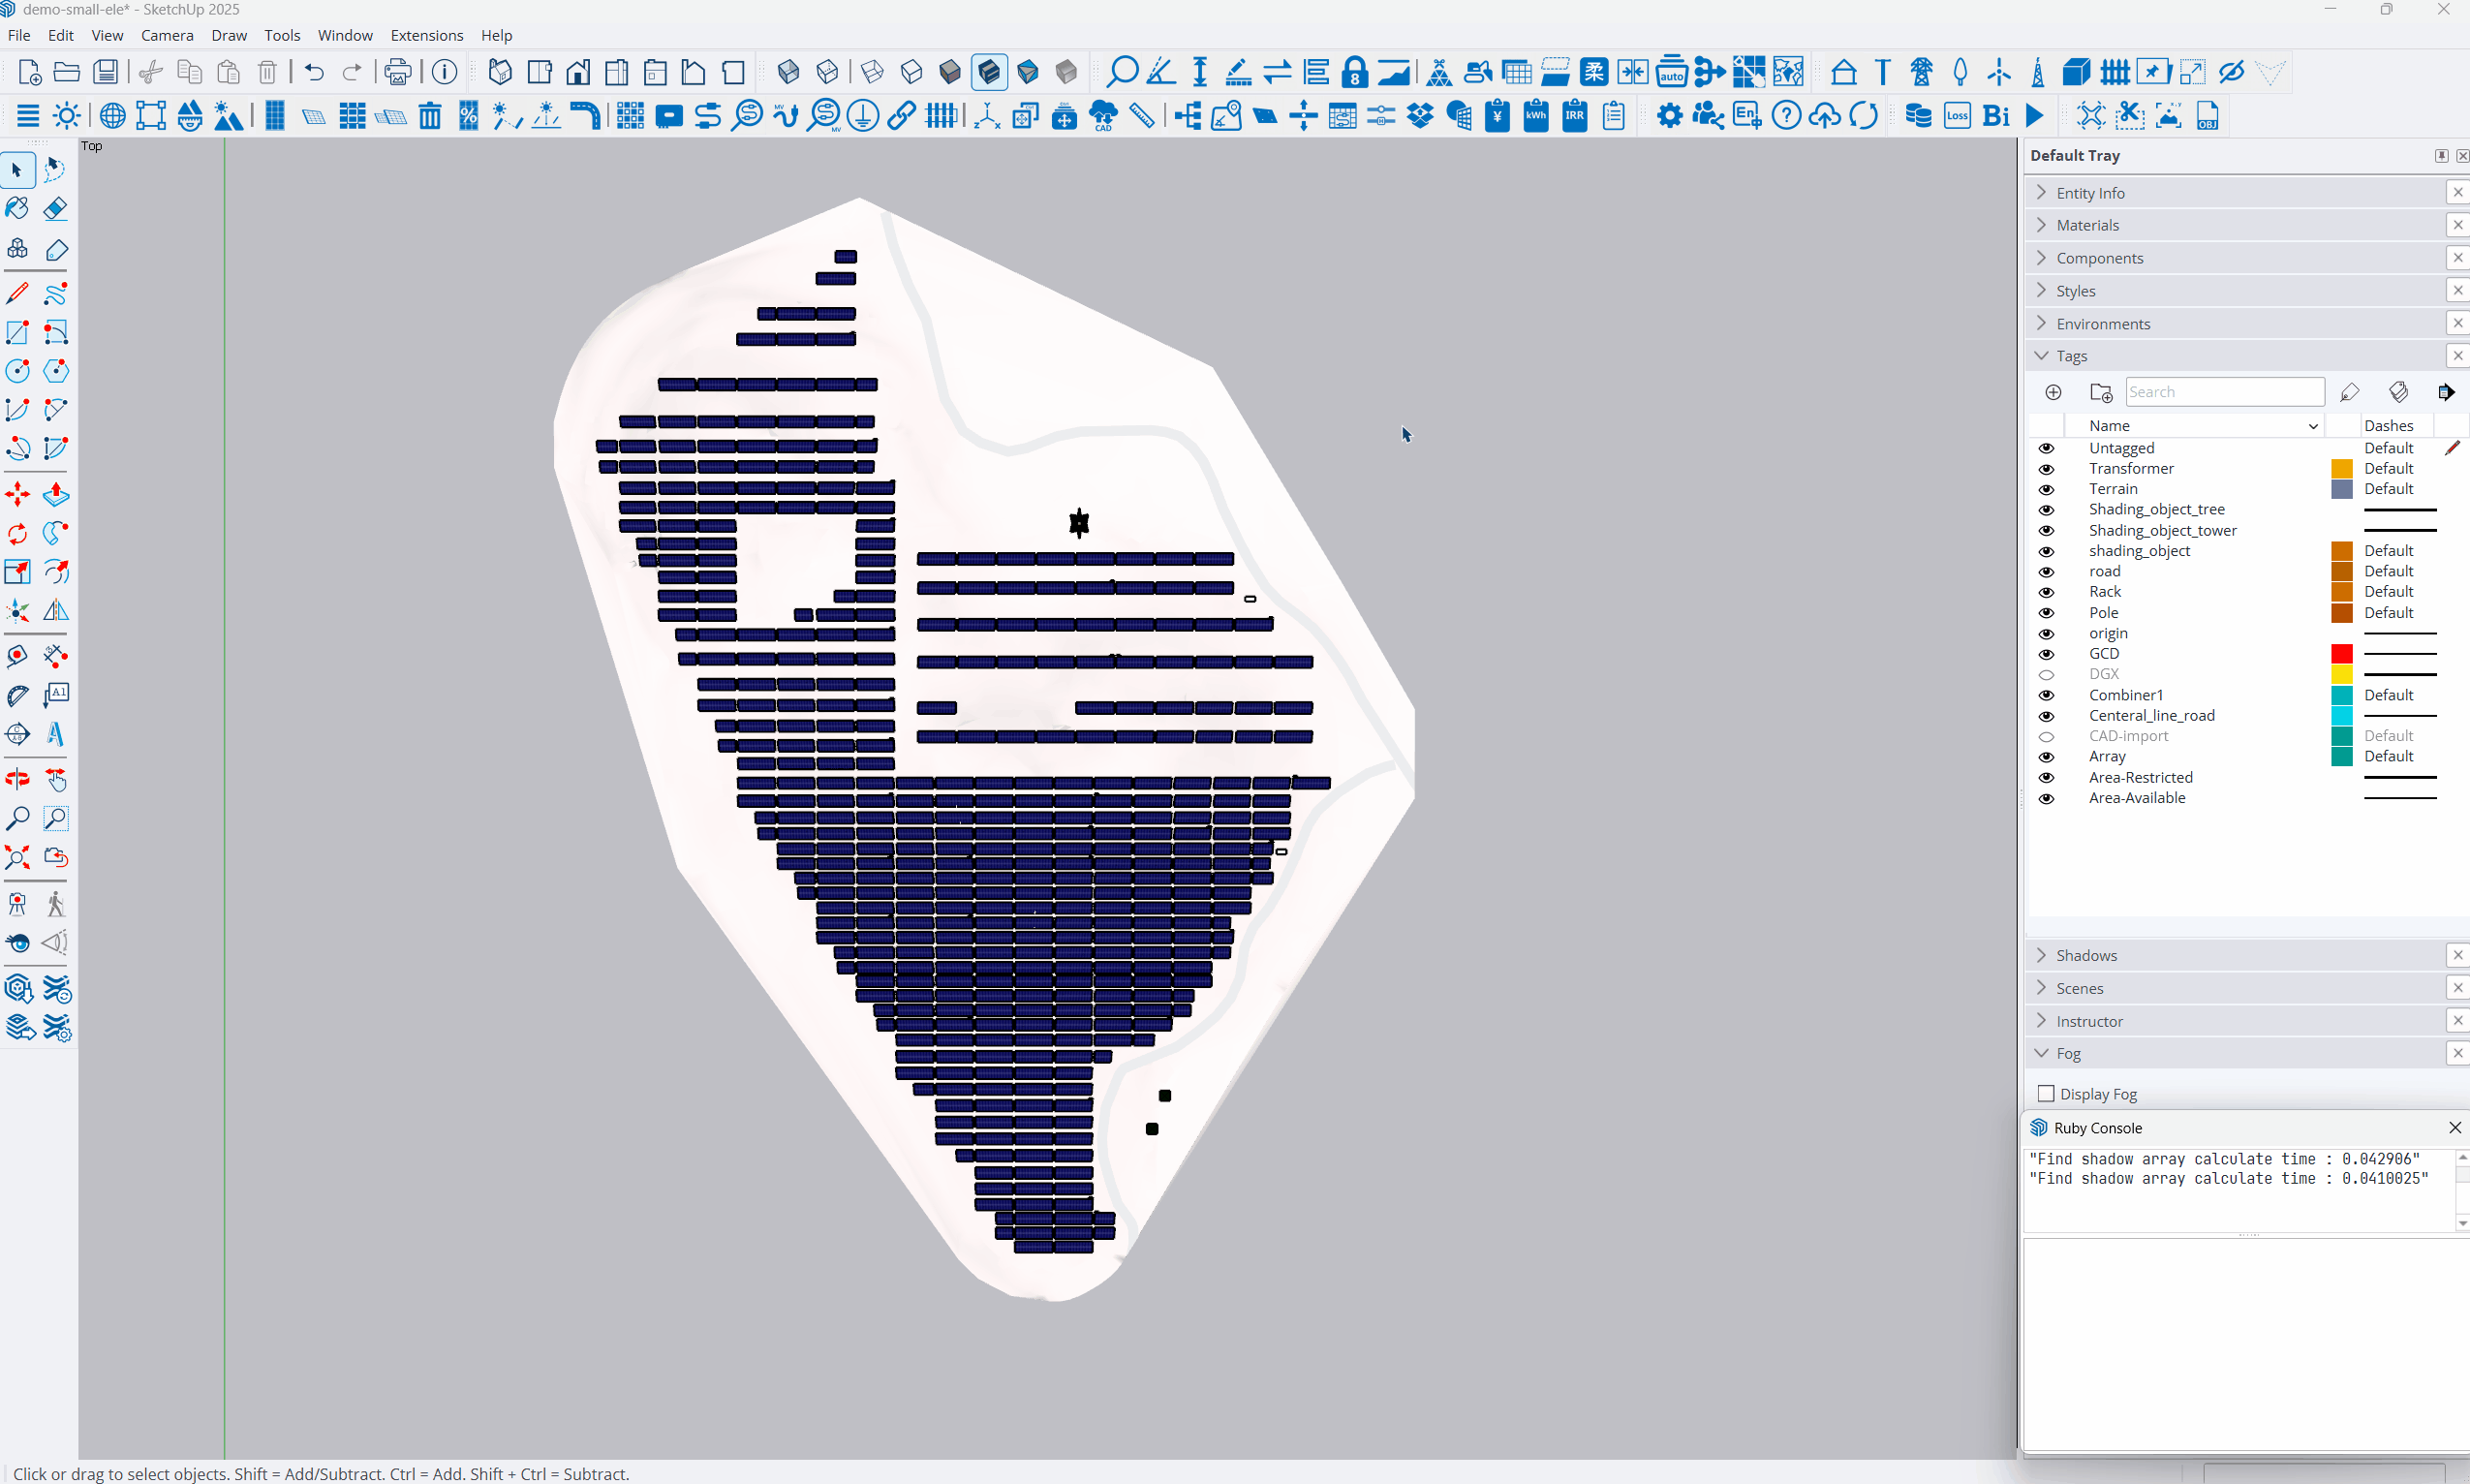The height and width of the screenshot is (1484, 2470).
Task: Close the Ruby Console panel
Action: 2454,1127
